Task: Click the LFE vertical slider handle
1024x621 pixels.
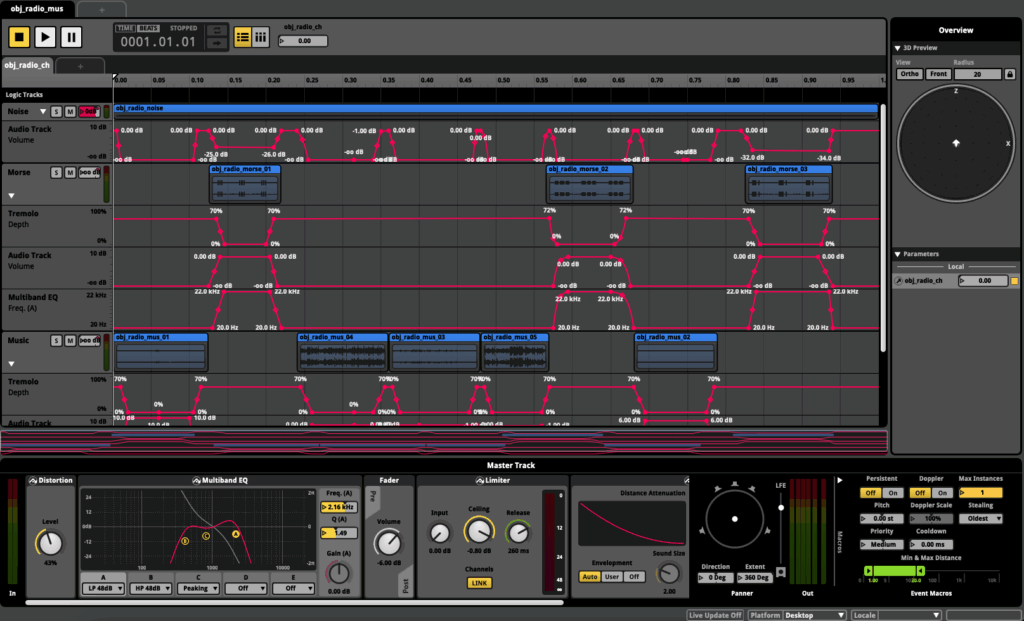Action: pyautogui.click(x=780, y=507)
